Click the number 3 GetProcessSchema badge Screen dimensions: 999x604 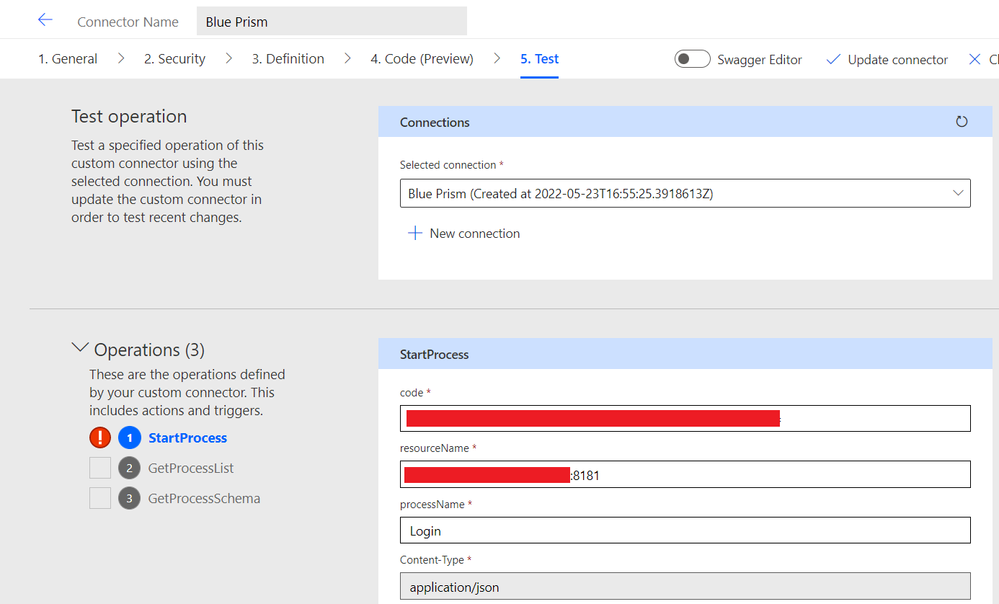pyautogui.click(x=129, y=498)
